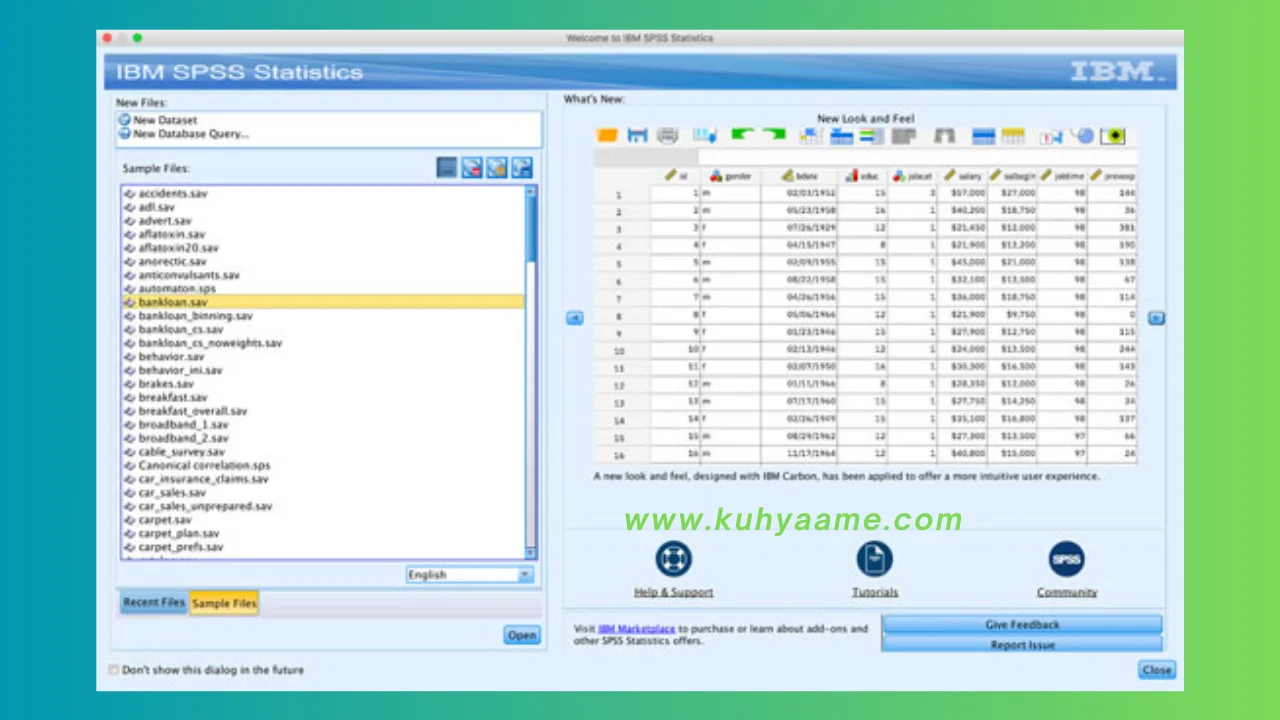Click scroll-up arrow of sample files list
The image size is (1280, 720).
click(531, 191)
